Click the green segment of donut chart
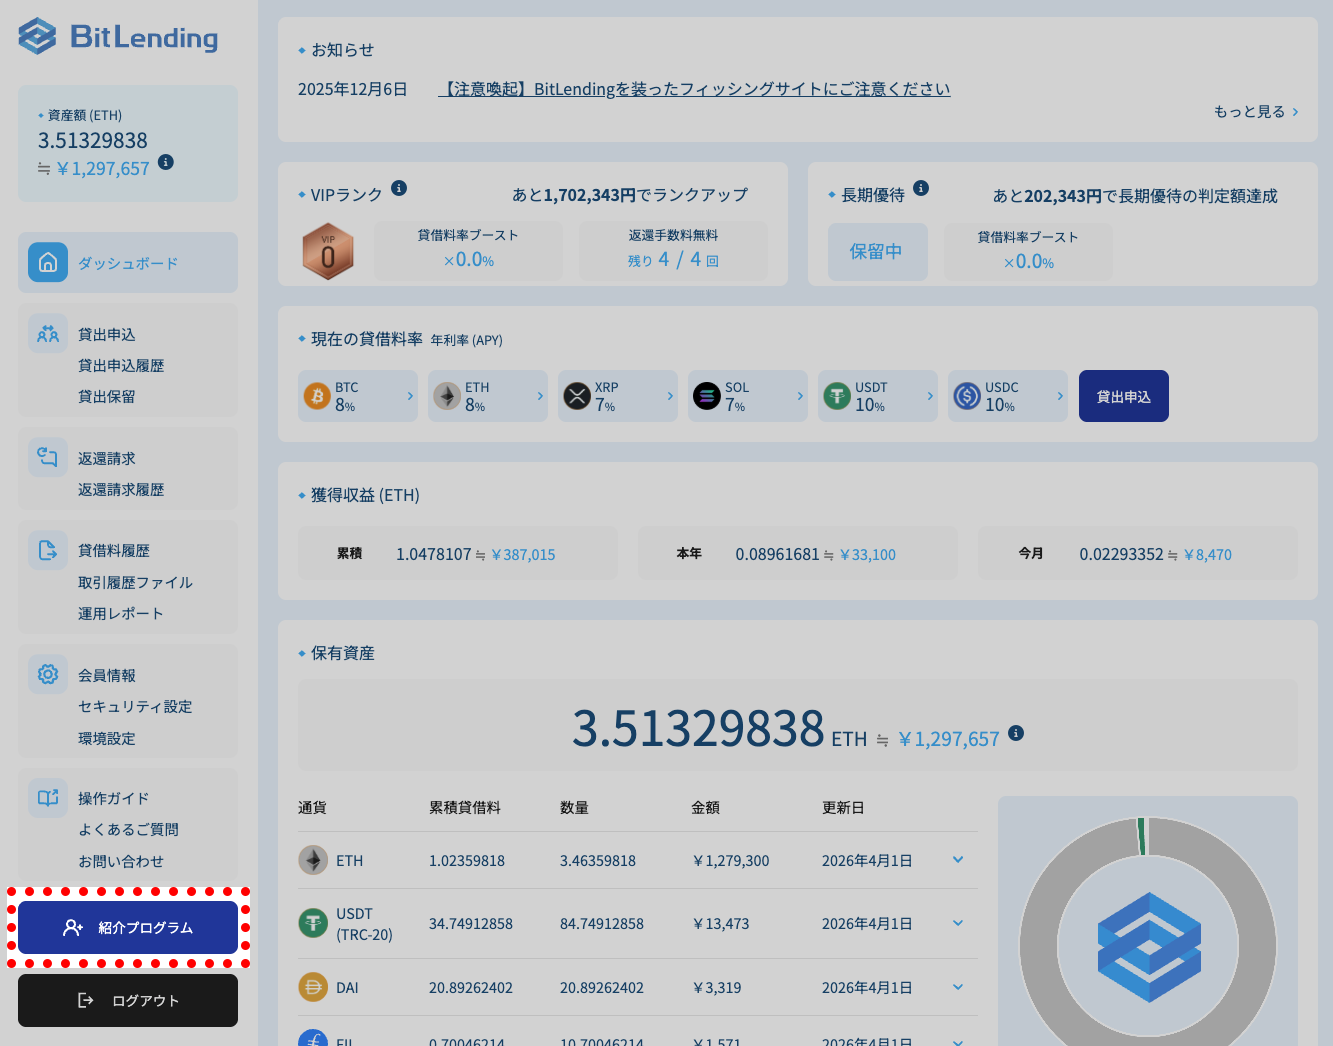The image size is (1333, 1046). click(x=1141, y=836)
